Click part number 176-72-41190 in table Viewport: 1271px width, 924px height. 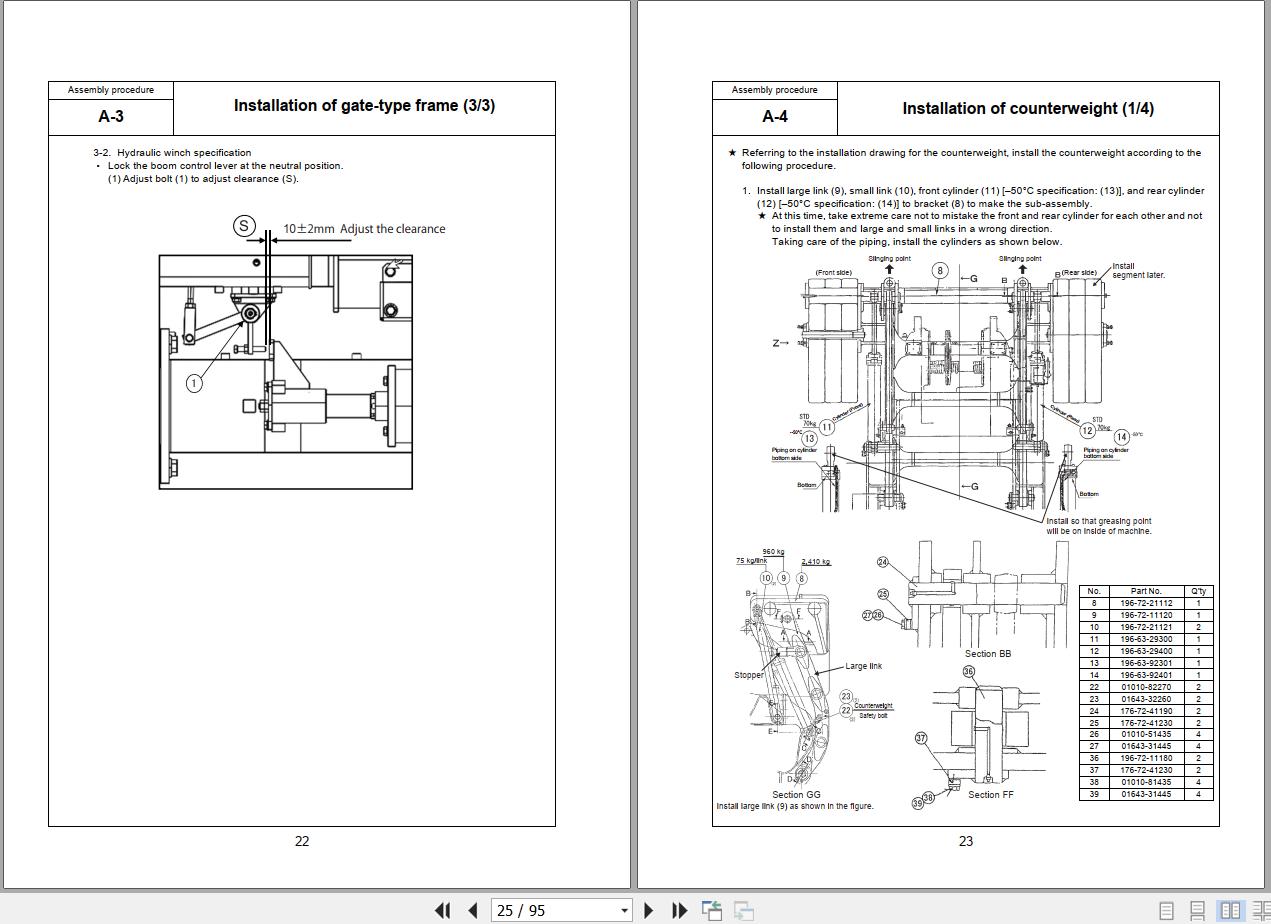(1146, 711)
